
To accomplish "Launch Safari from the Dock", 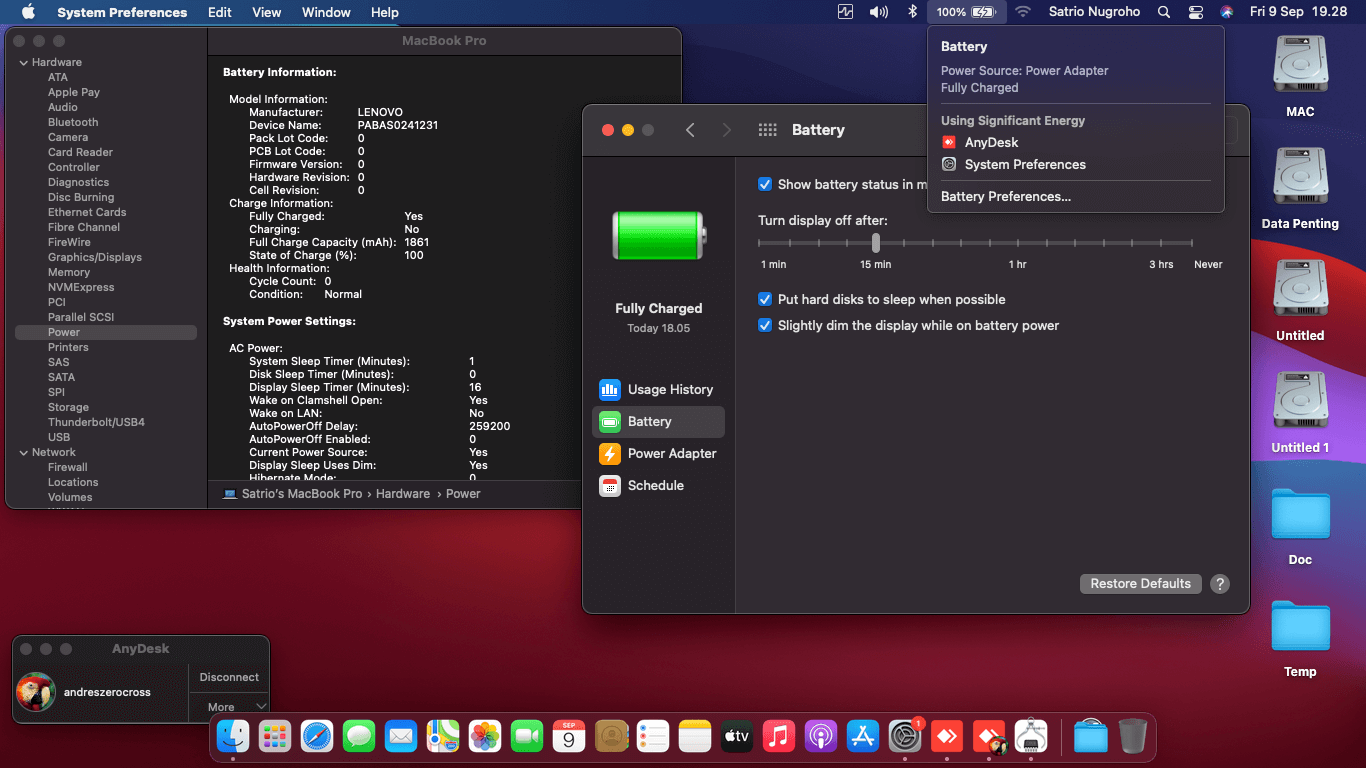I will (317, 737).
